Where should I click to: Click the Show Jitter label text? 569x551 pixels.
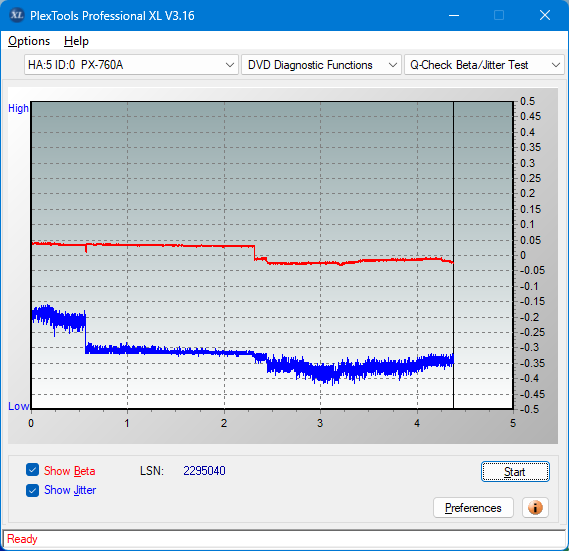(x=70, y=490)
